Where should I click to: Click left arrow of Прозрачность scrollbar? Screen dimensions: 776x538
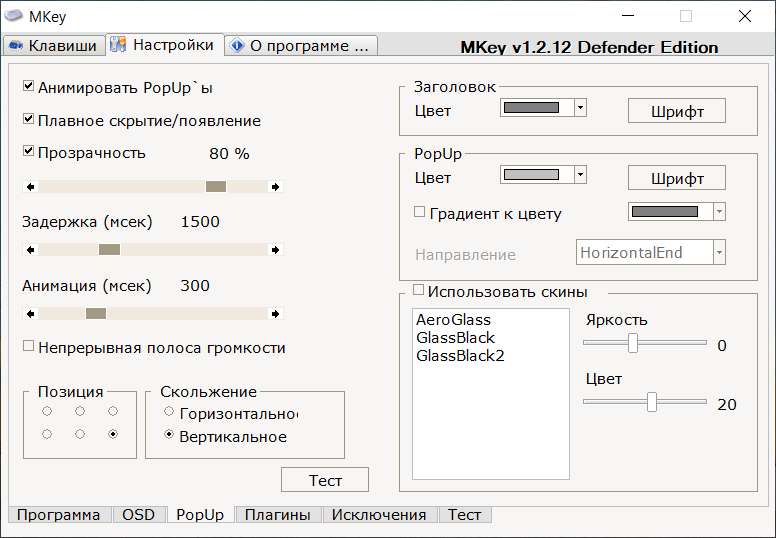pyautogui.click(x=31, y=187)
